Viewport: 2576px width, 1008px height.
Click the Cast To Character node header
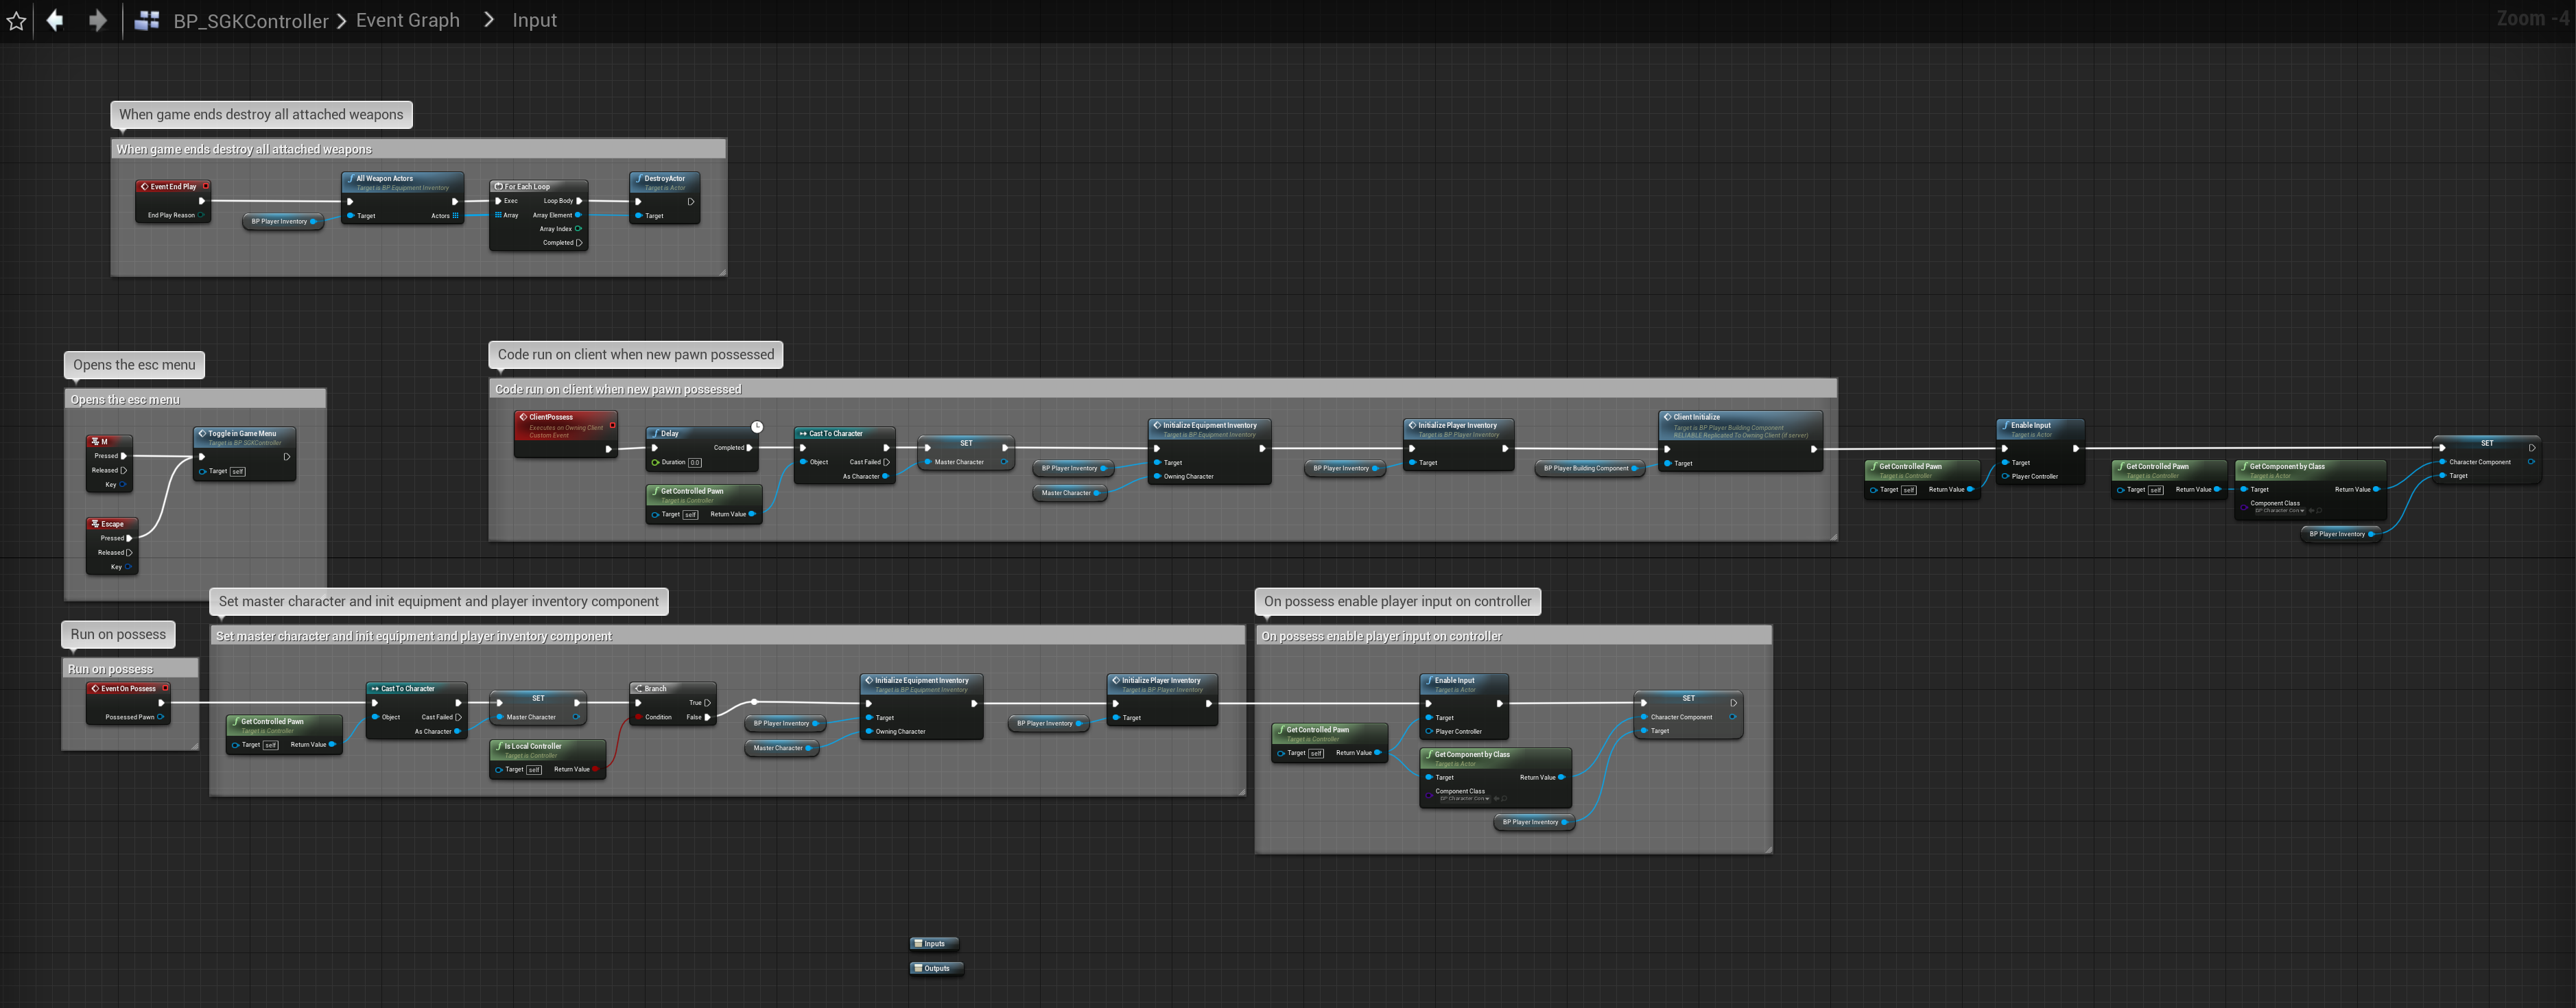pyautogui.click(x=835, y=434)
